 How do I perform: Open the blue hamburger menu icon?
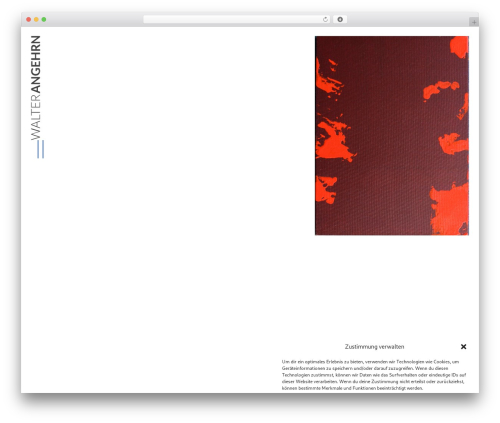(40, 149)
